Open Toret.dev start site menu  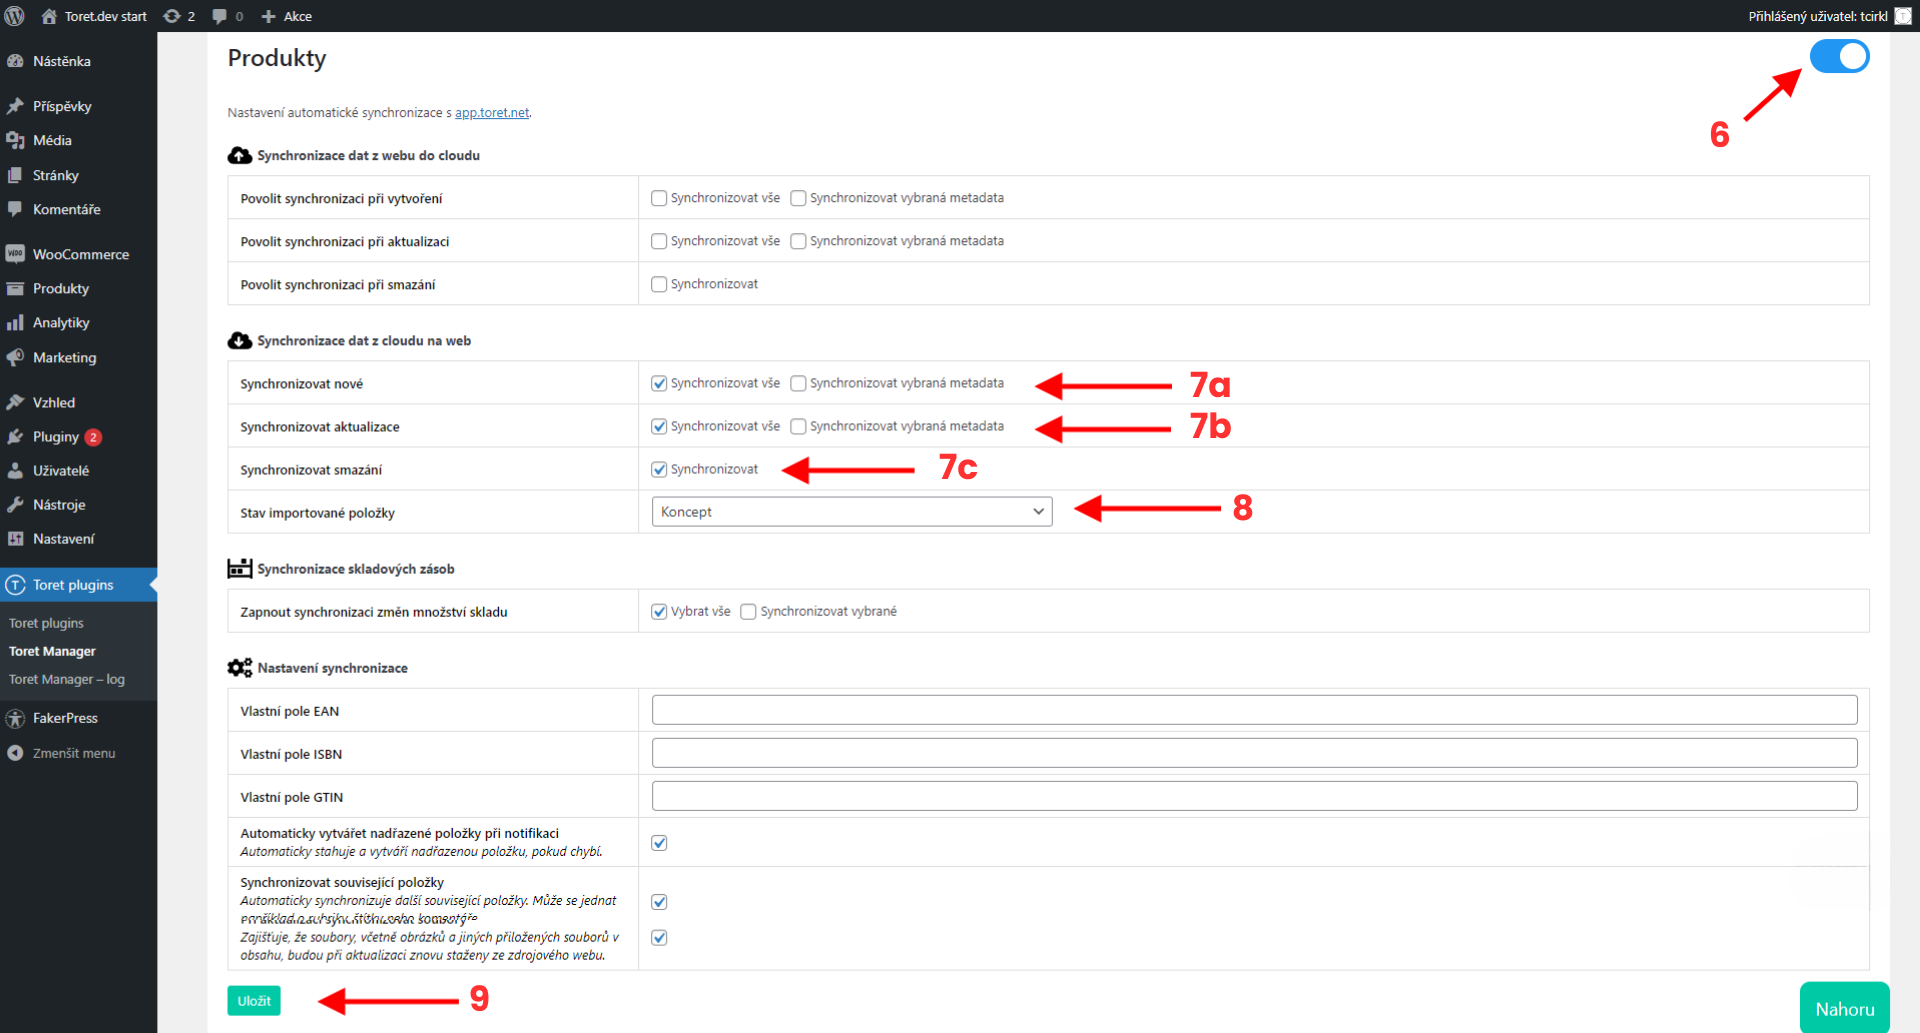[x=94, y=16]
